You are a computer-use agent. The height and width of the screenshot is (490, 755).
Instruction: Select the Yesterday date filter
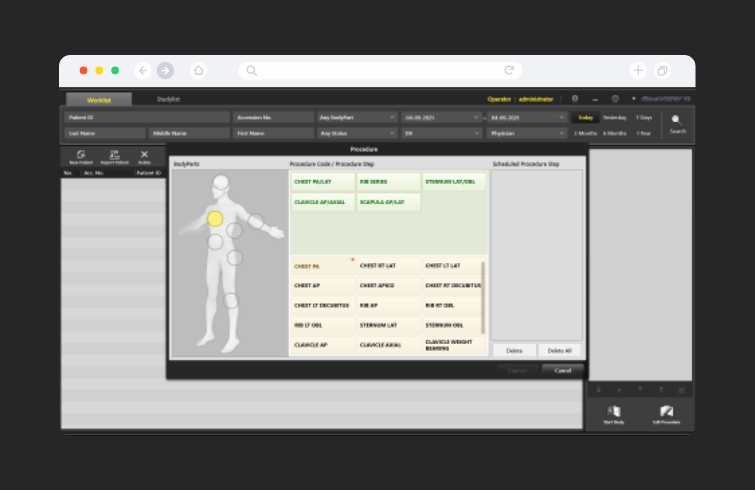pos(615,117)
